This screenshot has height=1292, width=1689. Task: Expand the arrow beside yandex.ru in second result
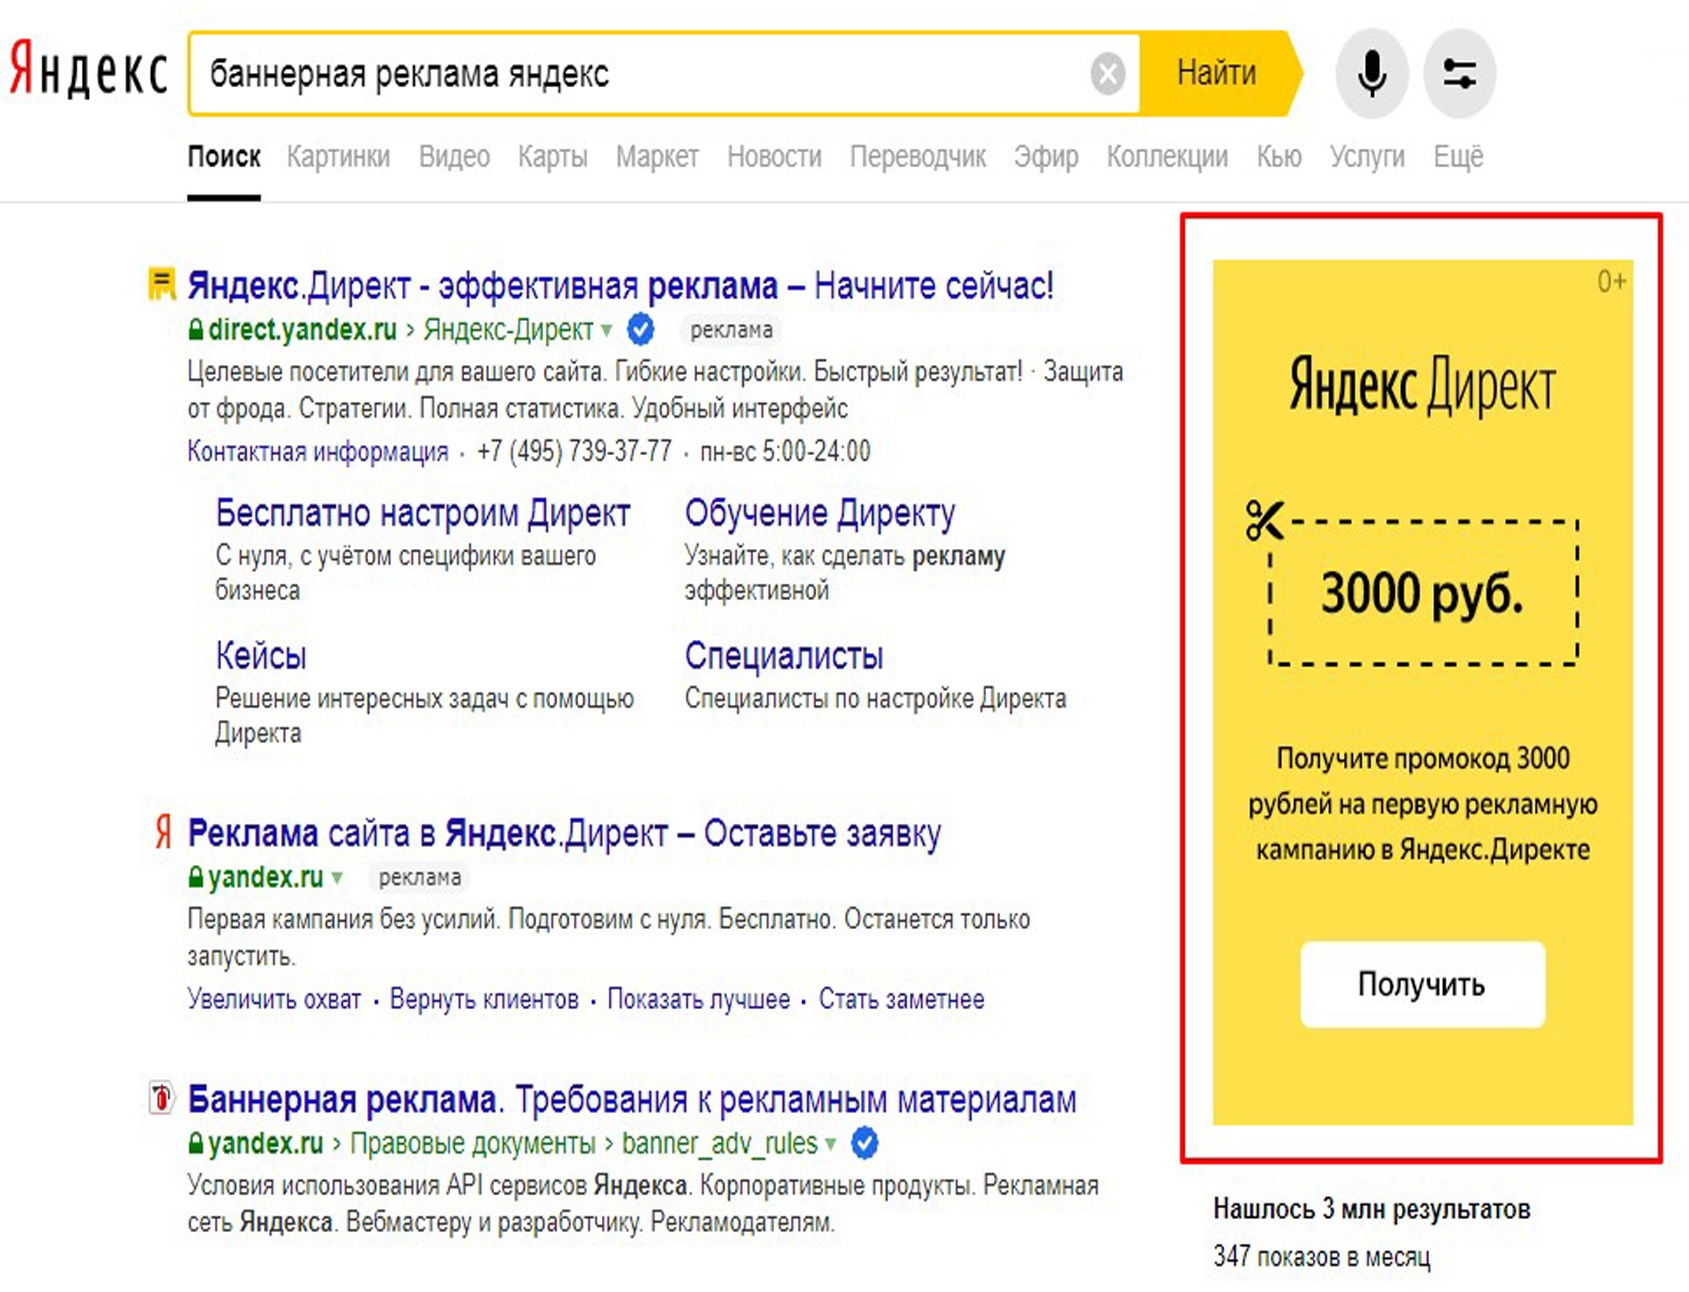pos(338,878)
